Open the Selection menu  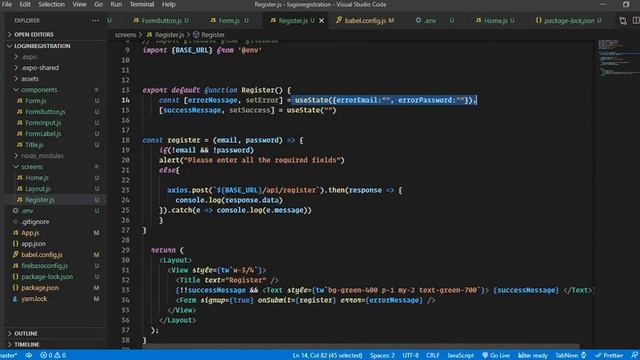point(51,4)
